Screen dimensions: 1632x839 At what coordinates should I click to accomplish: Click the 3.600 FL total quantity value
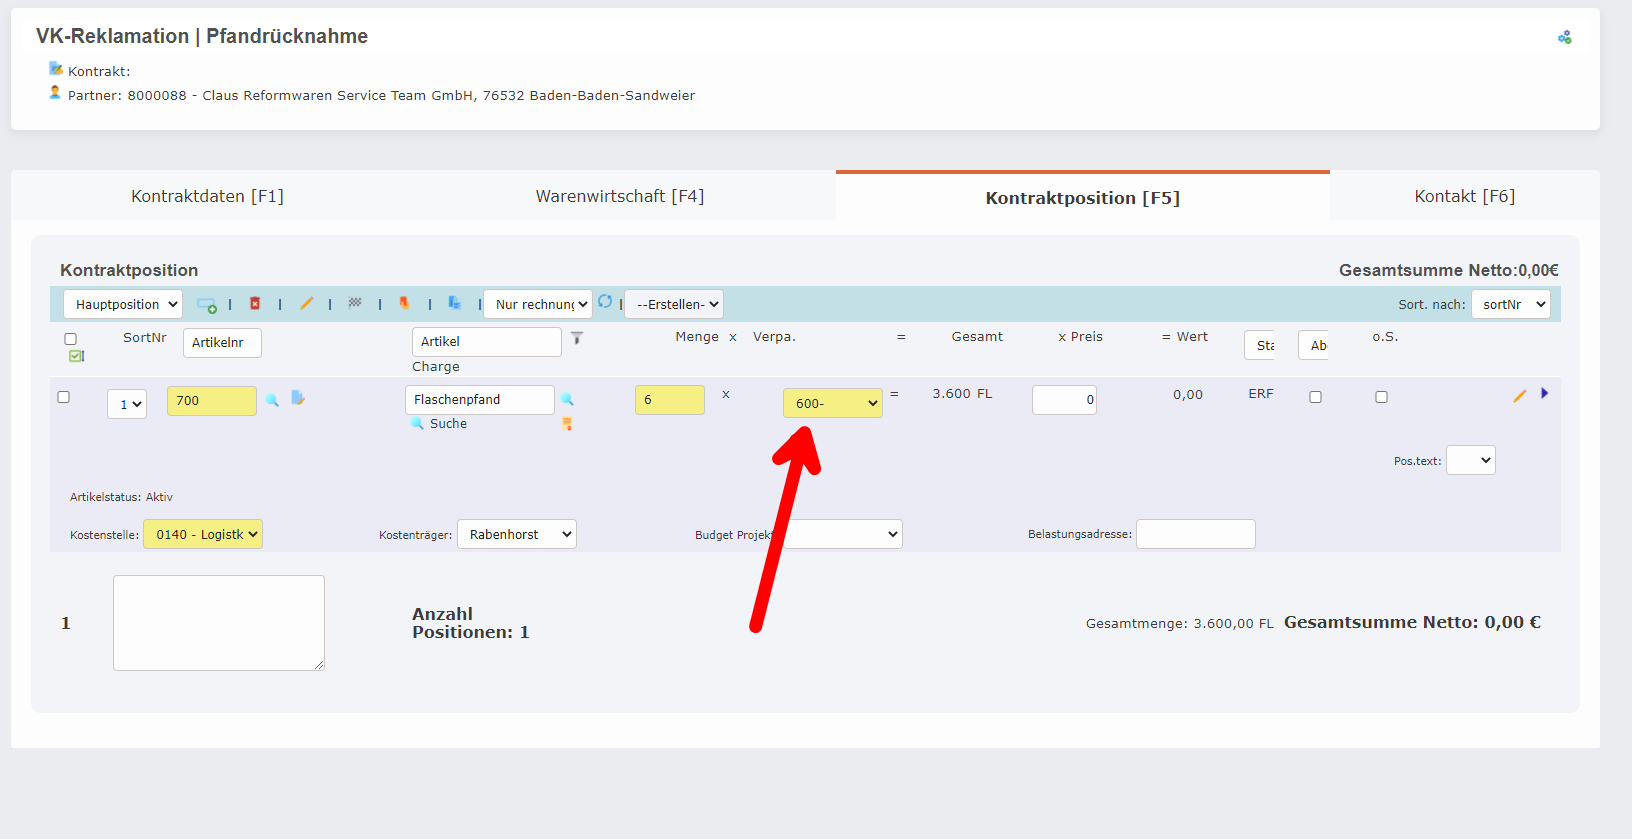962,394
